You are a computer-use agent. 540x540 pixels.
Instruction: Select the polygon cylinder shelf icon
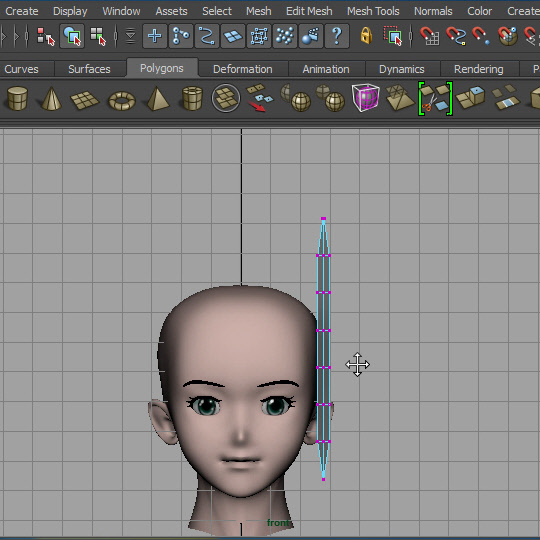(17, 98)
